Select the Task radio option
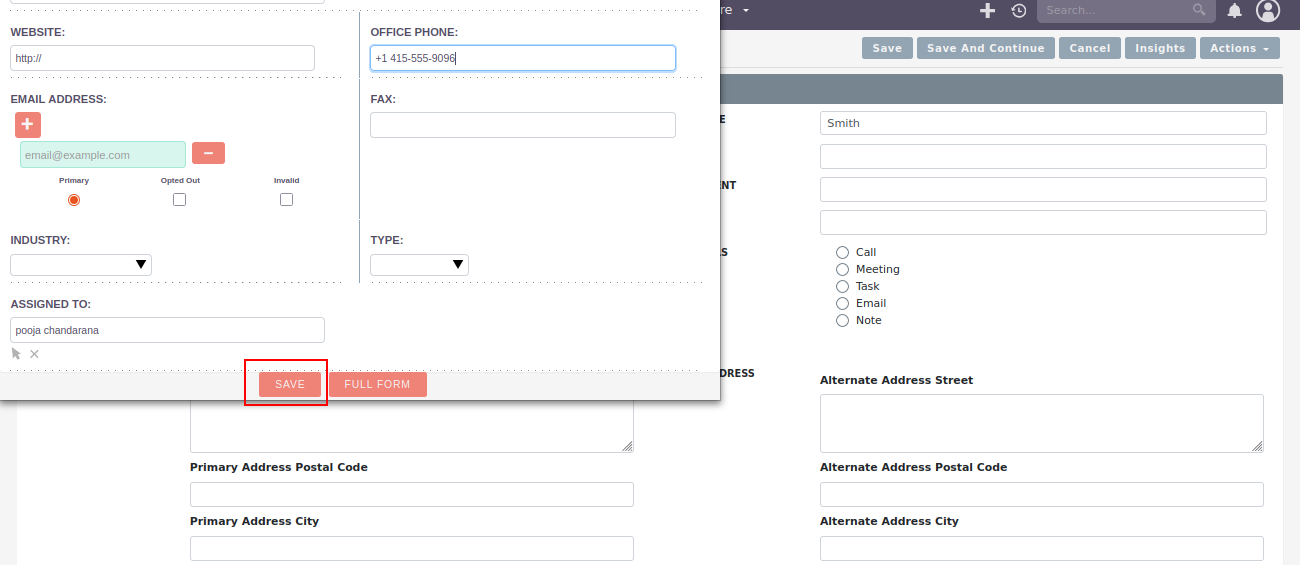Viewport: 1300px width, 565px height. coord(842,287)
